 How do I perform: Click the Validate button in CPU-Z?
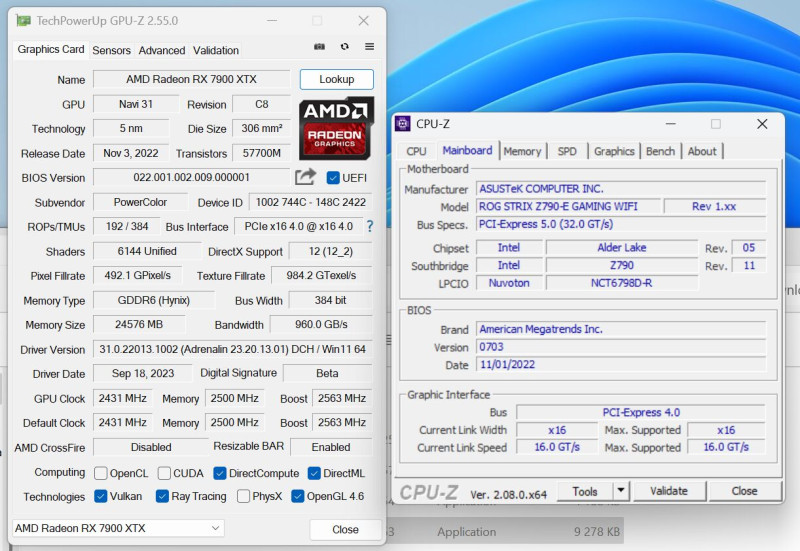click(669, 491)
